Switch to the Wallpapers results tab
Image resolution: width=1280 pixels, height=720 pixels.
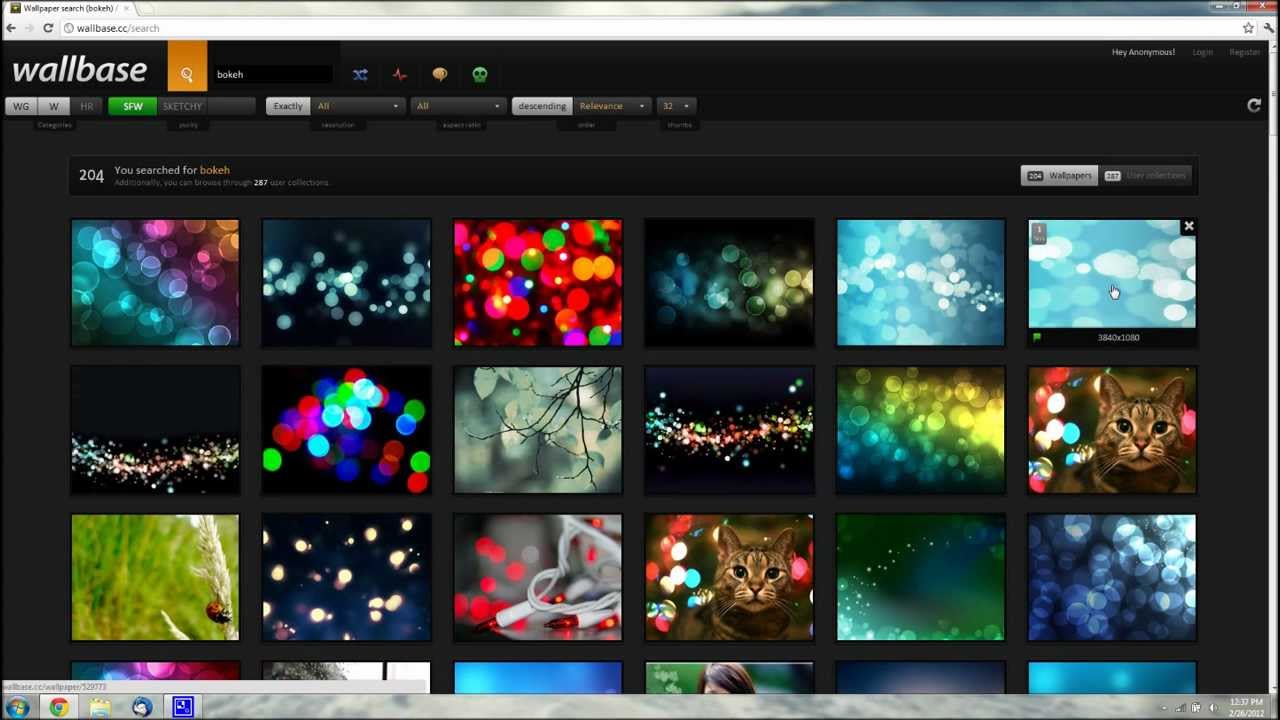pyautogui.click(x=1060, y=176)
